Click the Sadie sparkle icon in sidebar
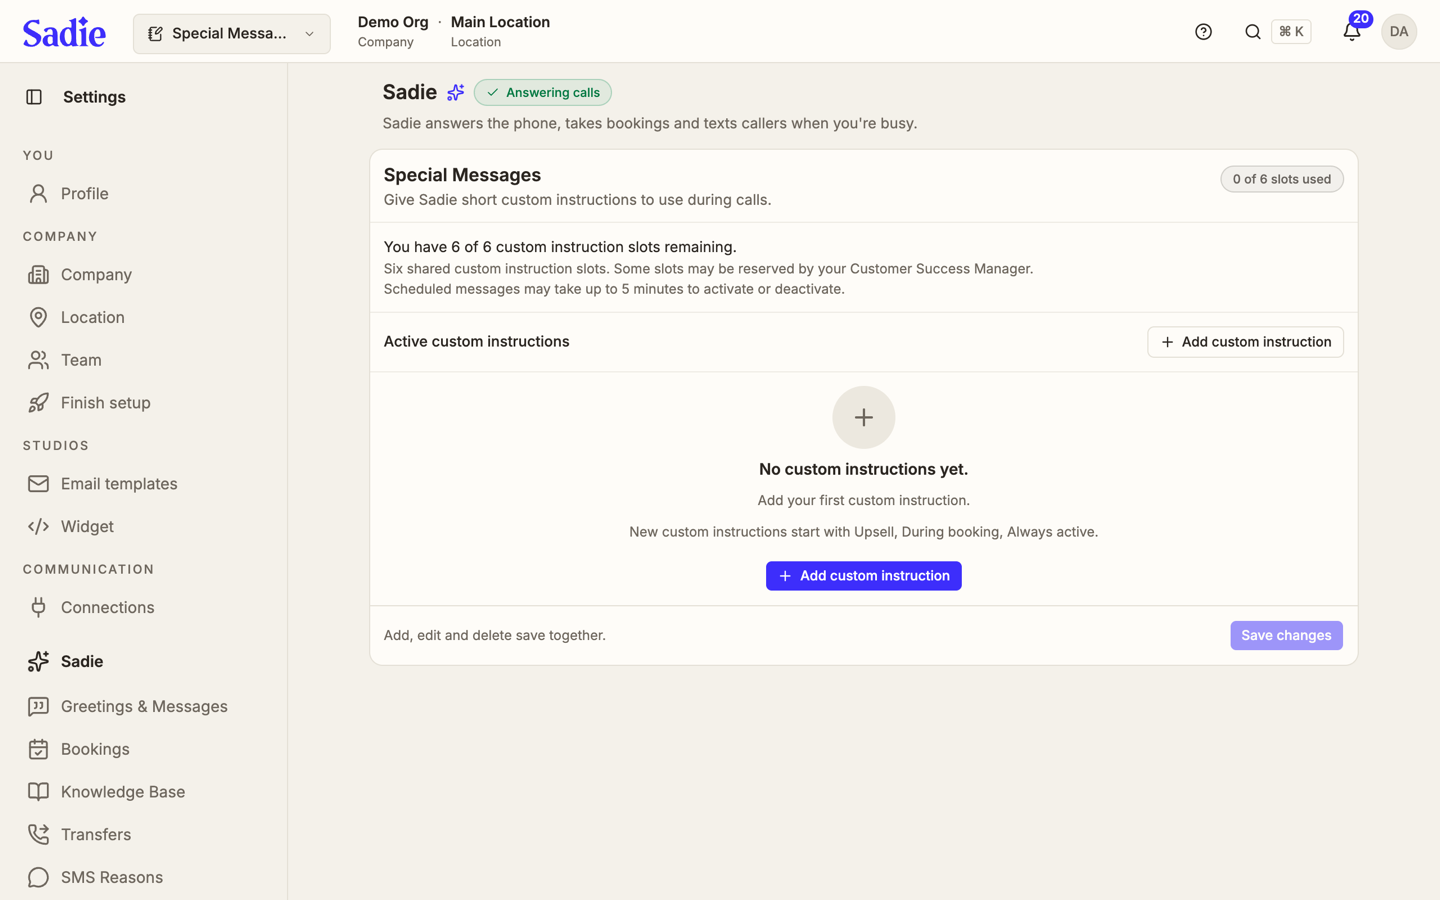1440x900 pixels. click(x=38, y=661)
